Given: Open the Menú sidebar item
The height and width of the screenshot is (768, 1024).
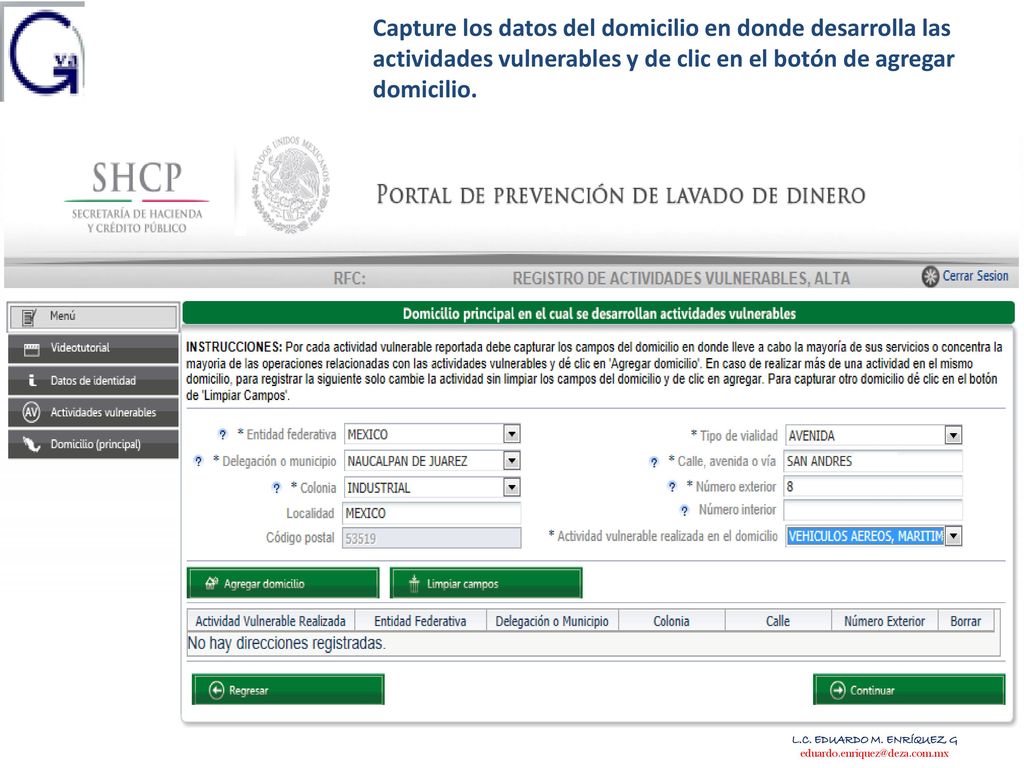Looking at the screenshot, I should pyautogui.click(x=93, y=317).
